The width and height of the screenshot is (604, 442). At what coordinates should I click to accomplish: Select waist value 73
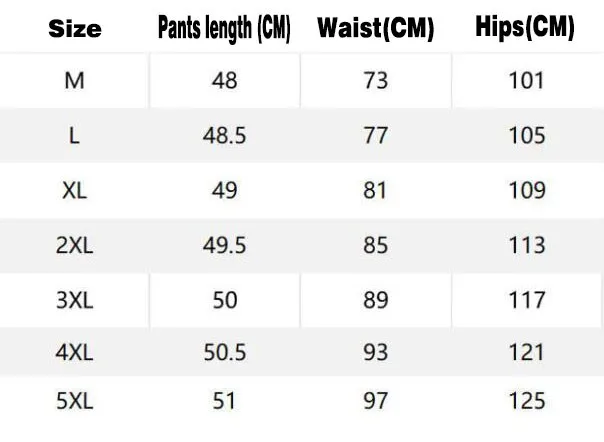tap(375, 80)
